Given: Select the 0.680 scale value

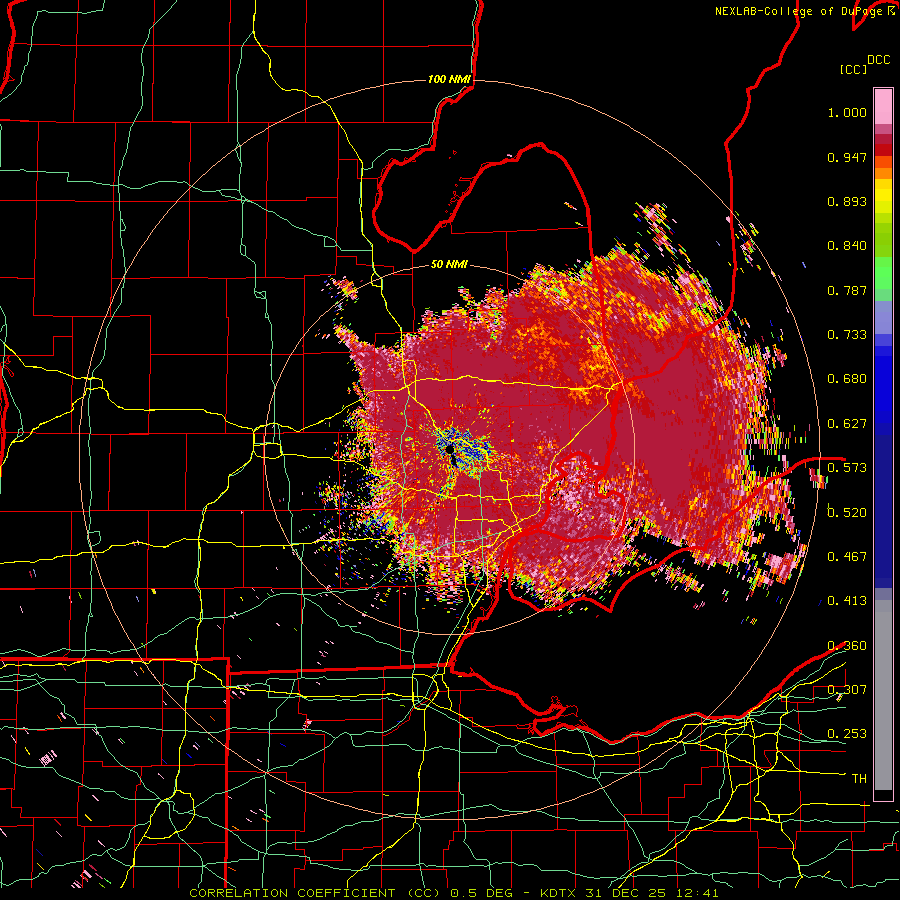Looking at the screenshot, I should [847, 379].
